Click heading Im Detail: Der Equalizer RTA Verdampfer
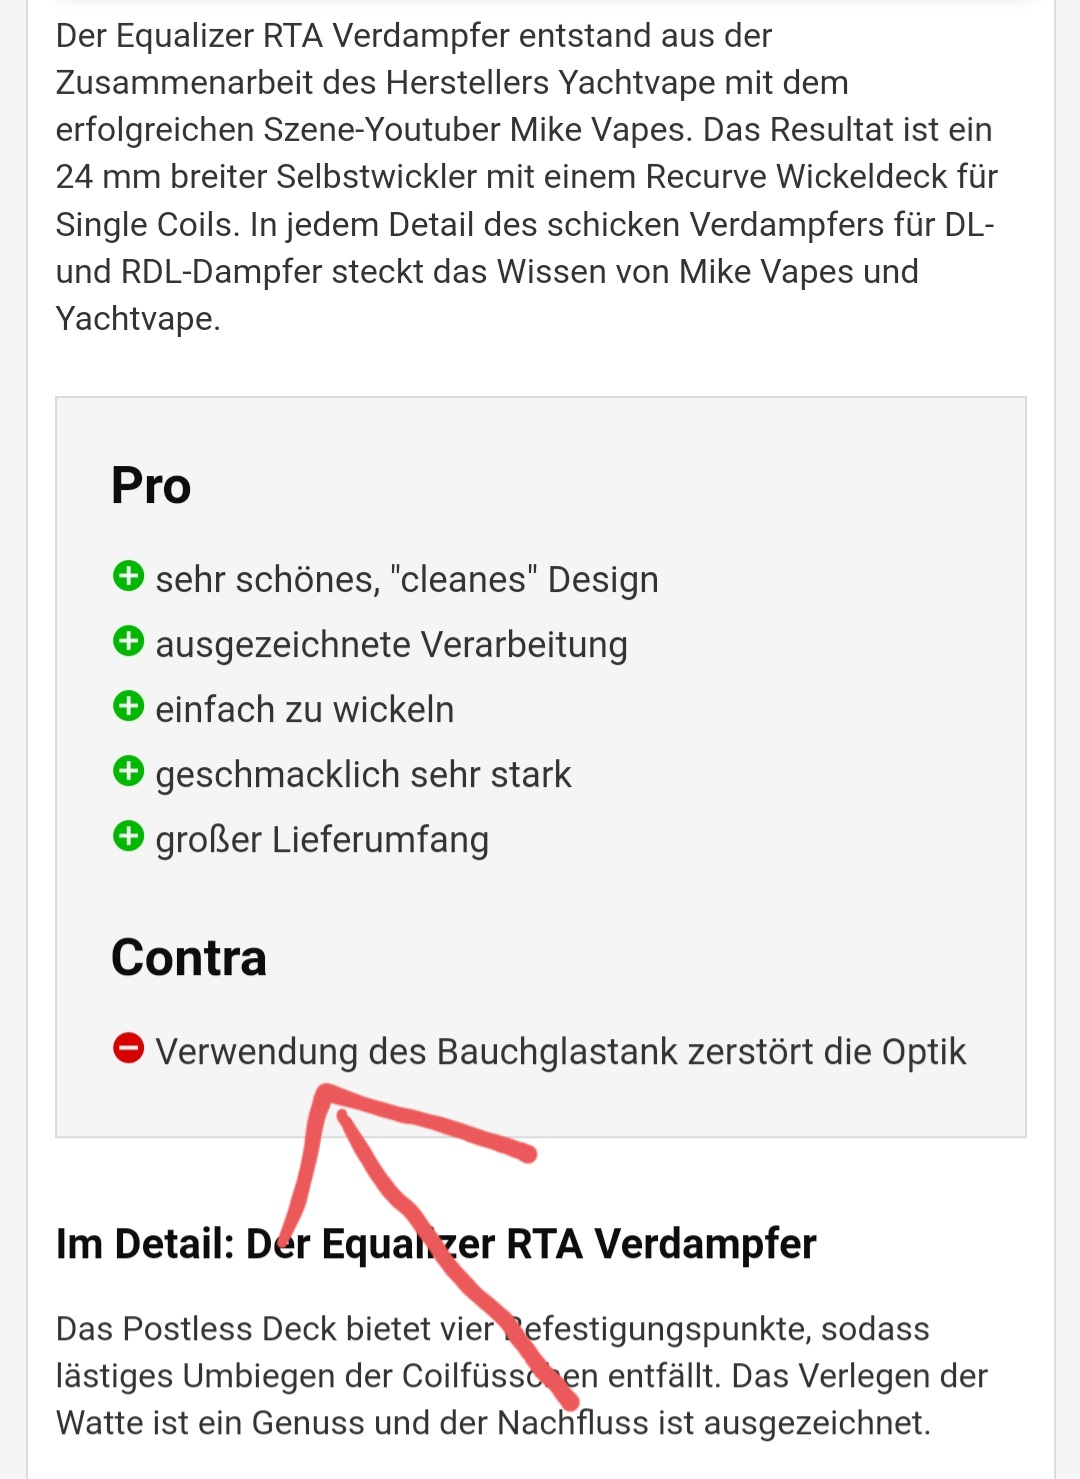The width and height of the screenshot is (1080, 1479). pyautogui.click(x=436, y=1244)
